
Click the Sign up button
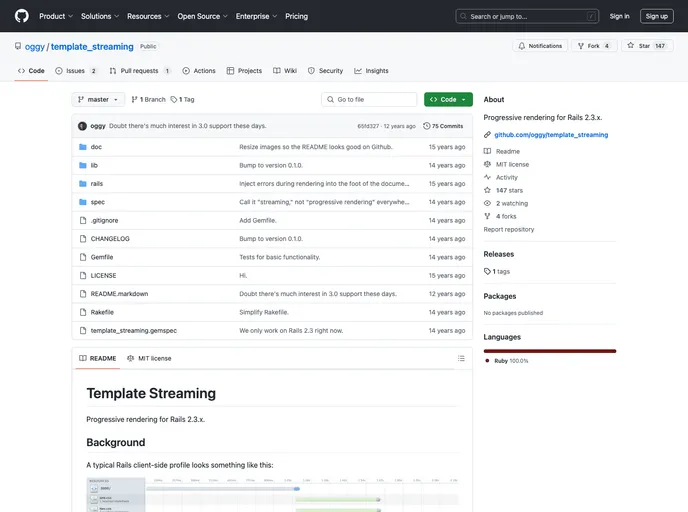tap(656, 16)
